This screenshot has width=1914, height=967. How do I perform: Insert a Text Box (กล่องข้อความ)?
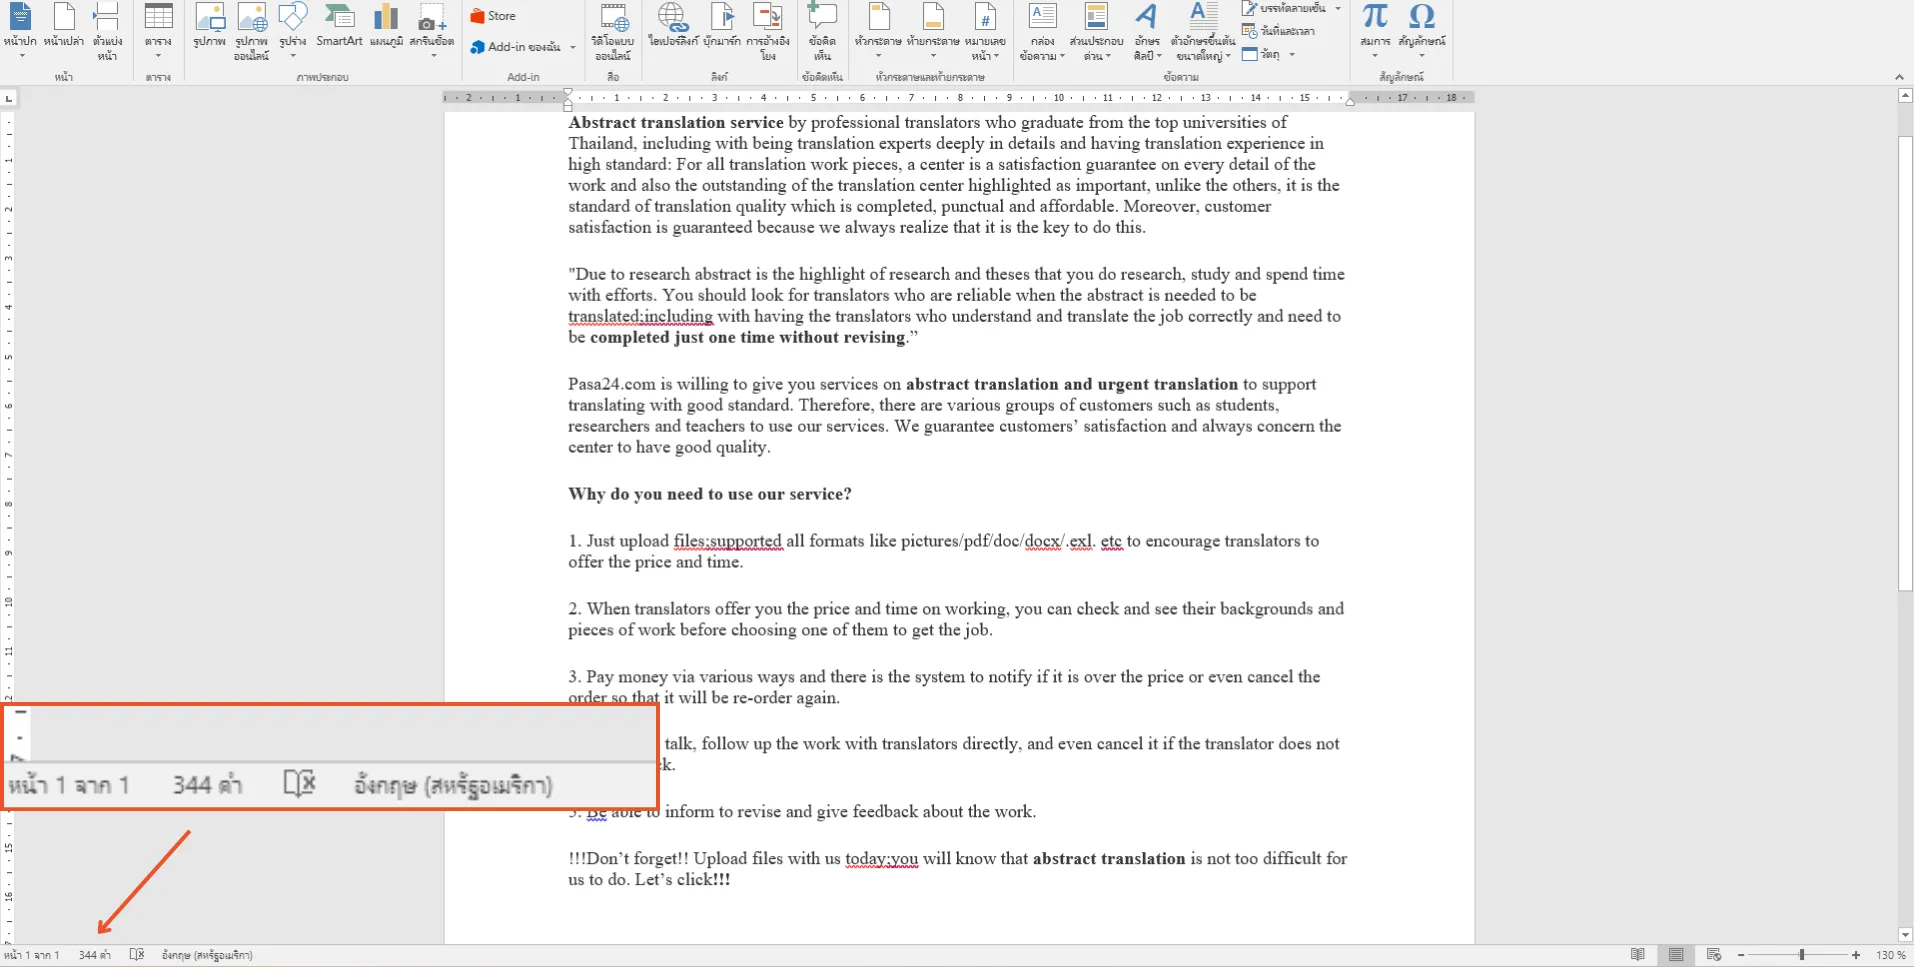click(1042, 30)
